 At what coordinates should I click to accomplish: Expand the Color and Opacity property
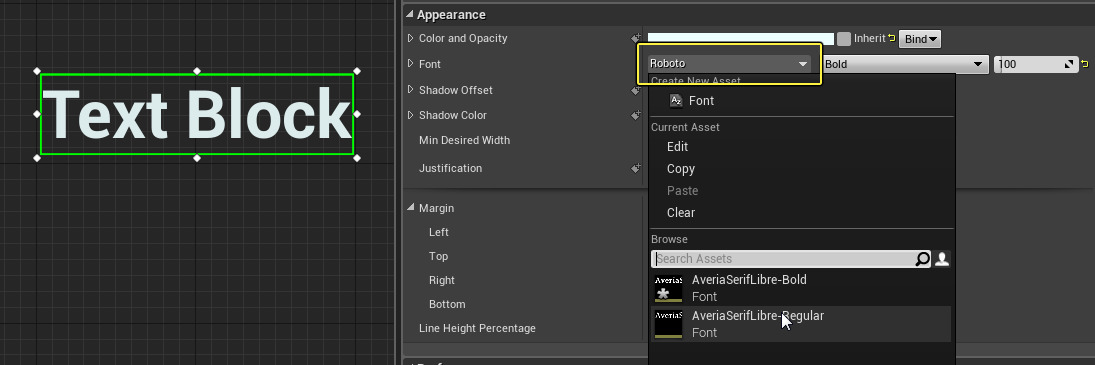(411, 38)
